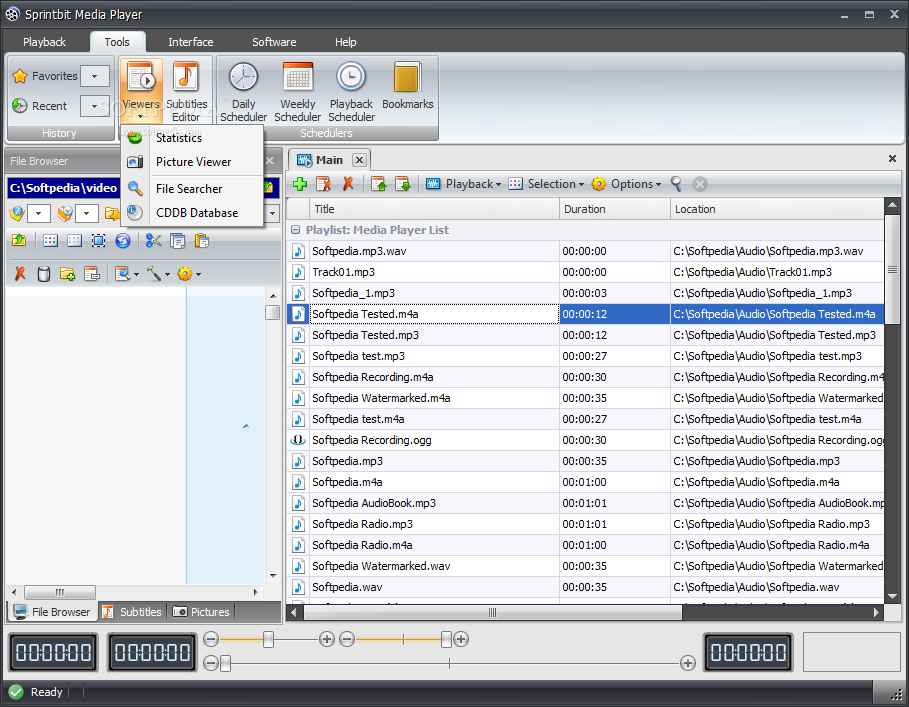Choose File Searcher from the Viewers menu
The height and width of the screenshot is (707, 909).
[x=192, y=189]
